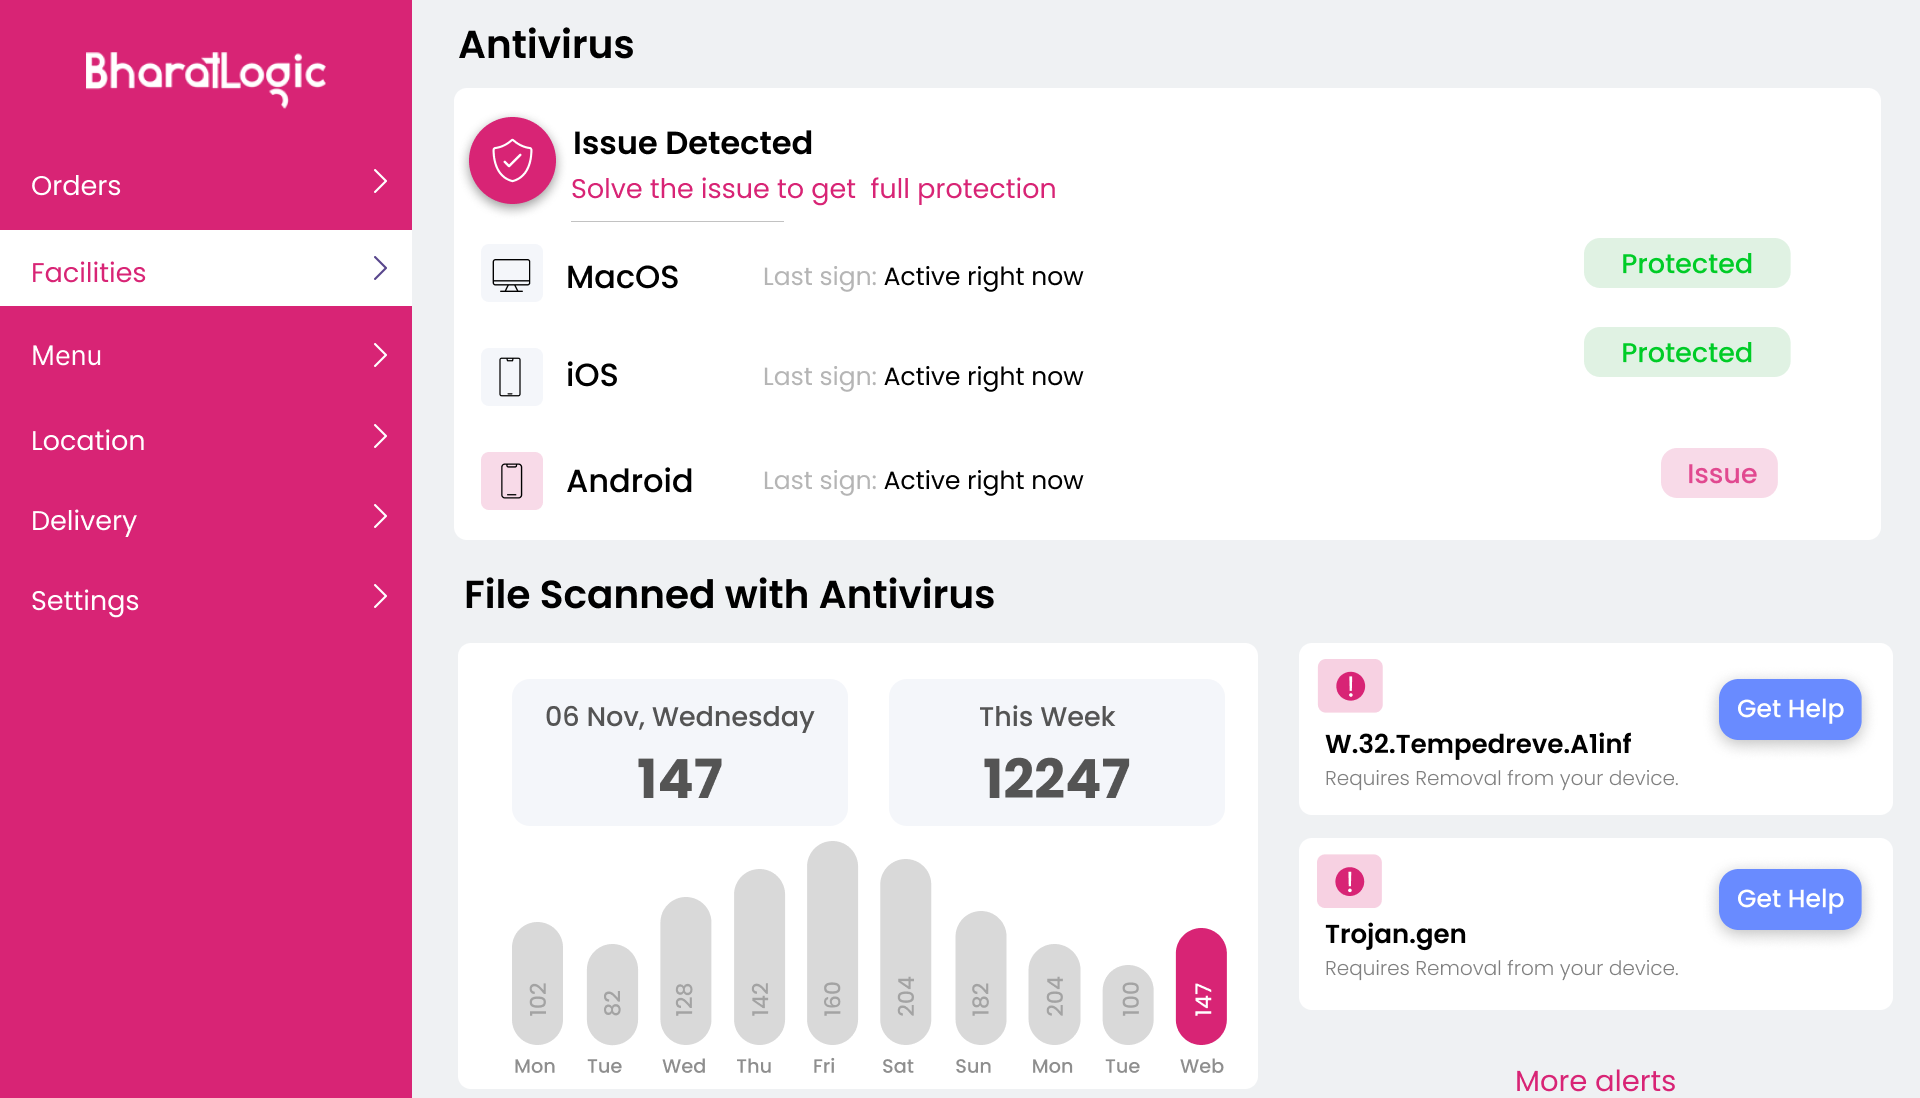The height and width of the screenshot is (1098, 1920).
Task: Click the shield icon next to Issue Detected
Action: click(511, 159)
